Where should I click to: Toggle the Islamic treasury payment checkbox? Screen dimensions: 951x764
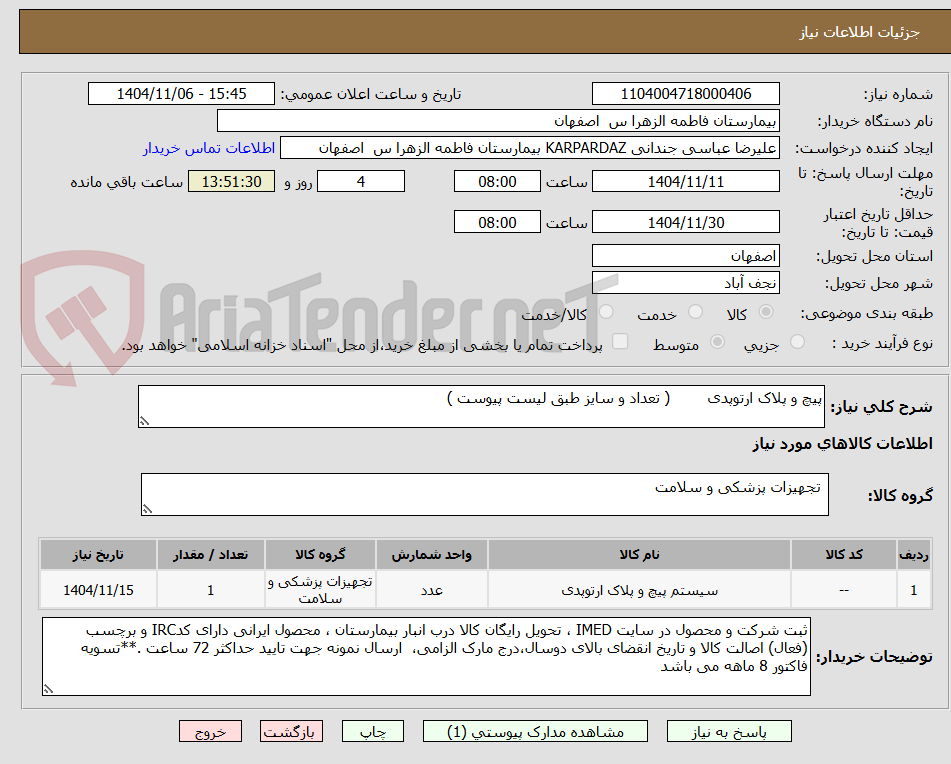click(x=620, y=341)
